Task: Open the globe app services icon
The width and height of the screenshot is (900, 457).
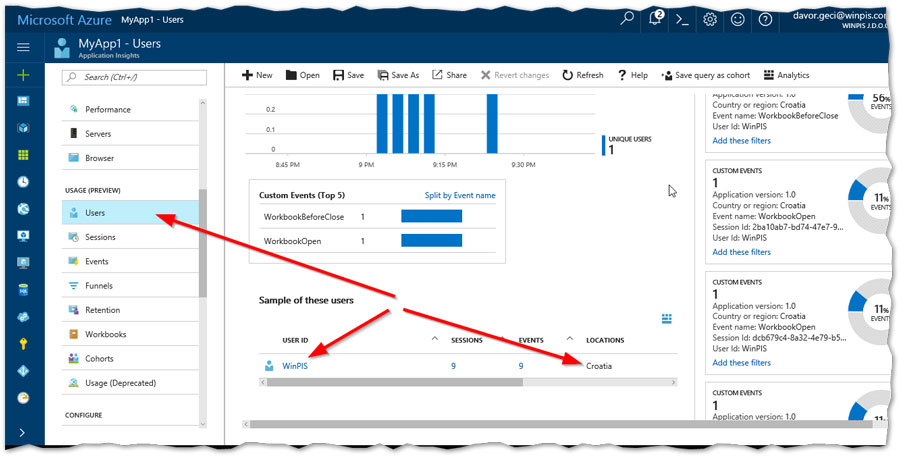Action: coord(23,209)
